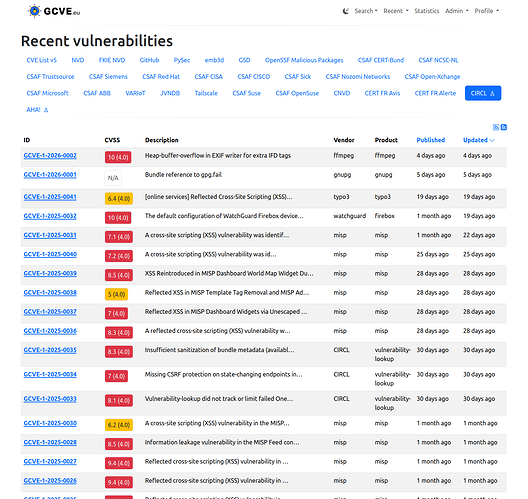Click the icon next to AHA!
The height and width of the screenshot is (499, 528).
(46, 110)
